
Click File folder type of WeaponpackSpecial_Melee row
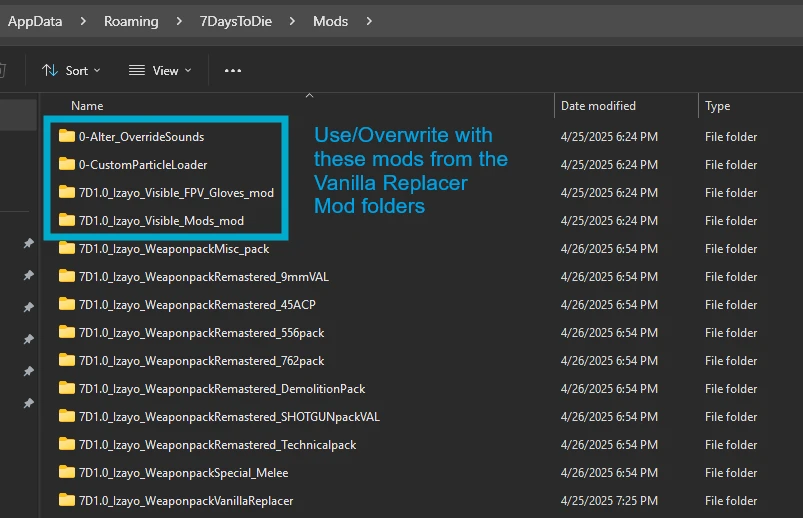point(731,473)
